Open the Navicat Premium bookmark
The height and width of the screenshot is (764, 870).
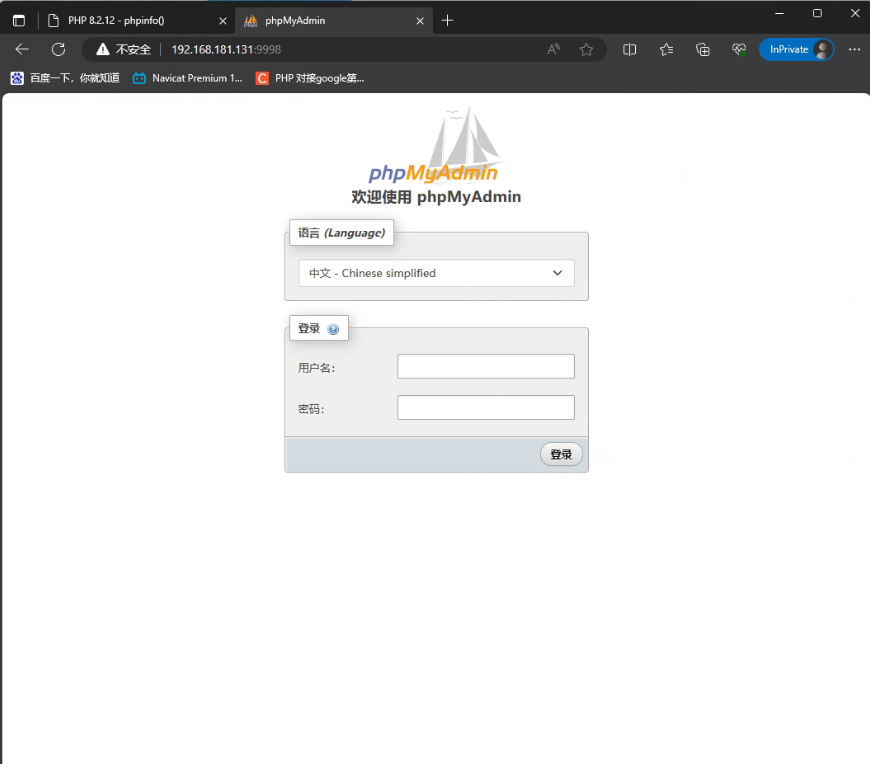[188, 78]
